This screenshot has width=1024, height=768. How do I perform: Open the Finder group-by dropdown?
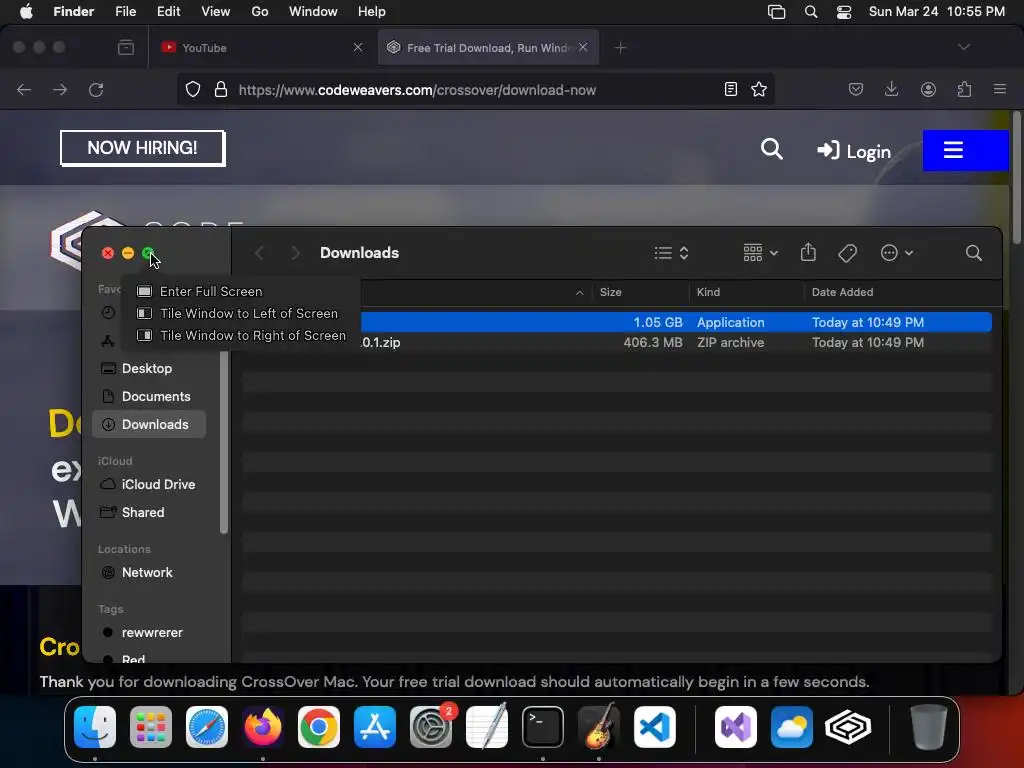(x=761, y=253)
